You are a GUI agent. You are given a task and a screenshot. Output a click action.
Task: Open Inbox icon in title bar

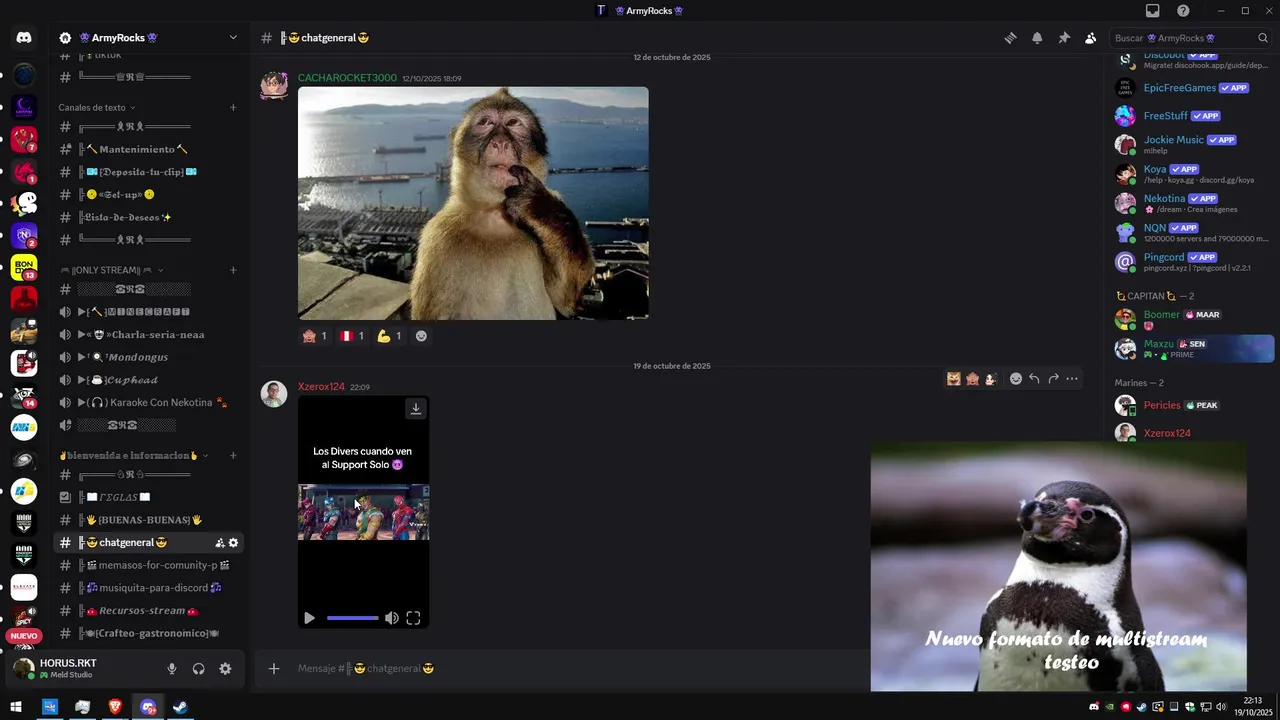[1153, 11]
